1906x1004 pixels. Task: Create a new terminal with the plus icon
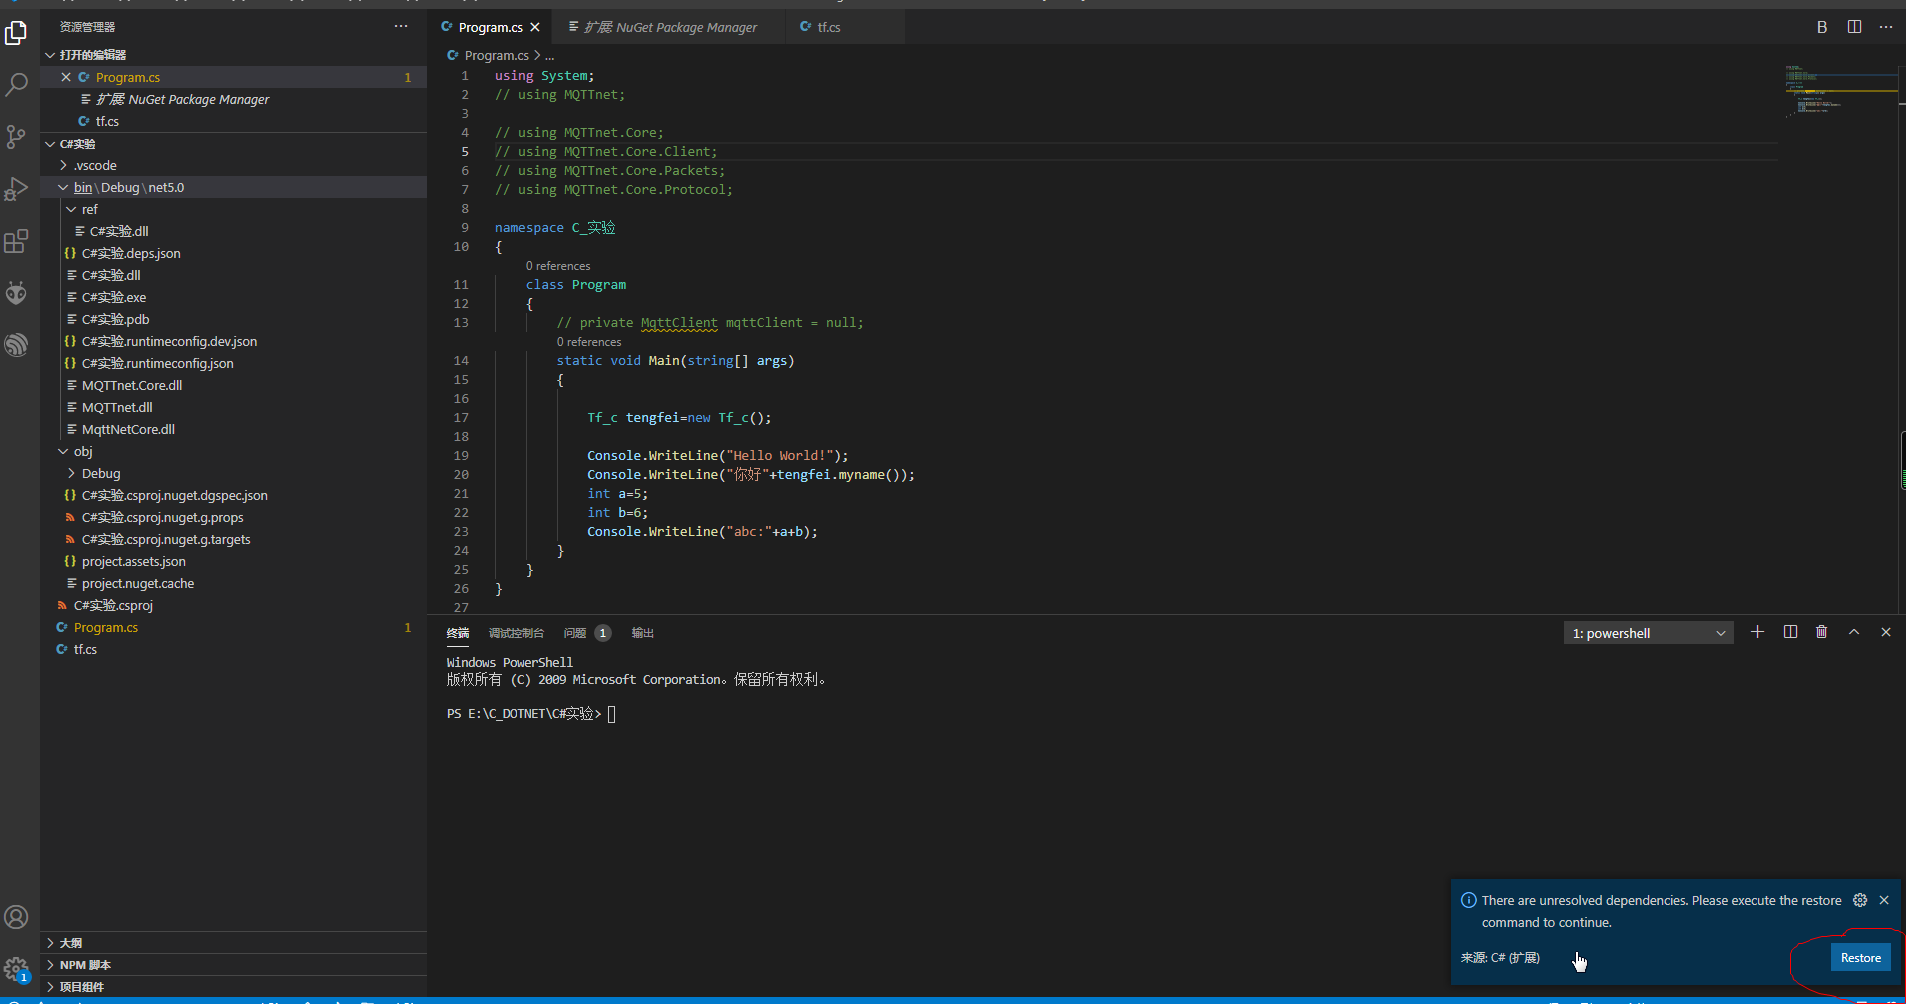tap(1757, 632)
